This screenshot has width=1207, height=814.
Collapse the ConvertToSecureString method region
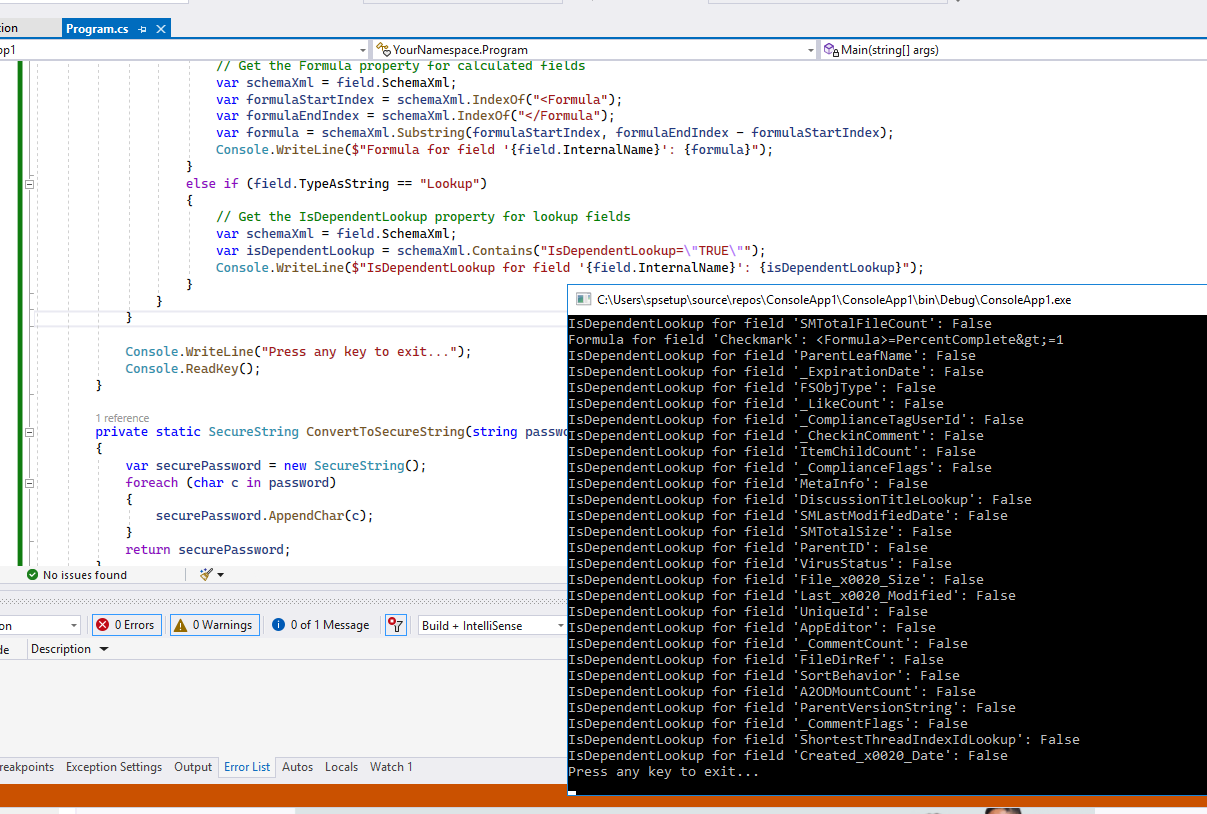[29, 431]
